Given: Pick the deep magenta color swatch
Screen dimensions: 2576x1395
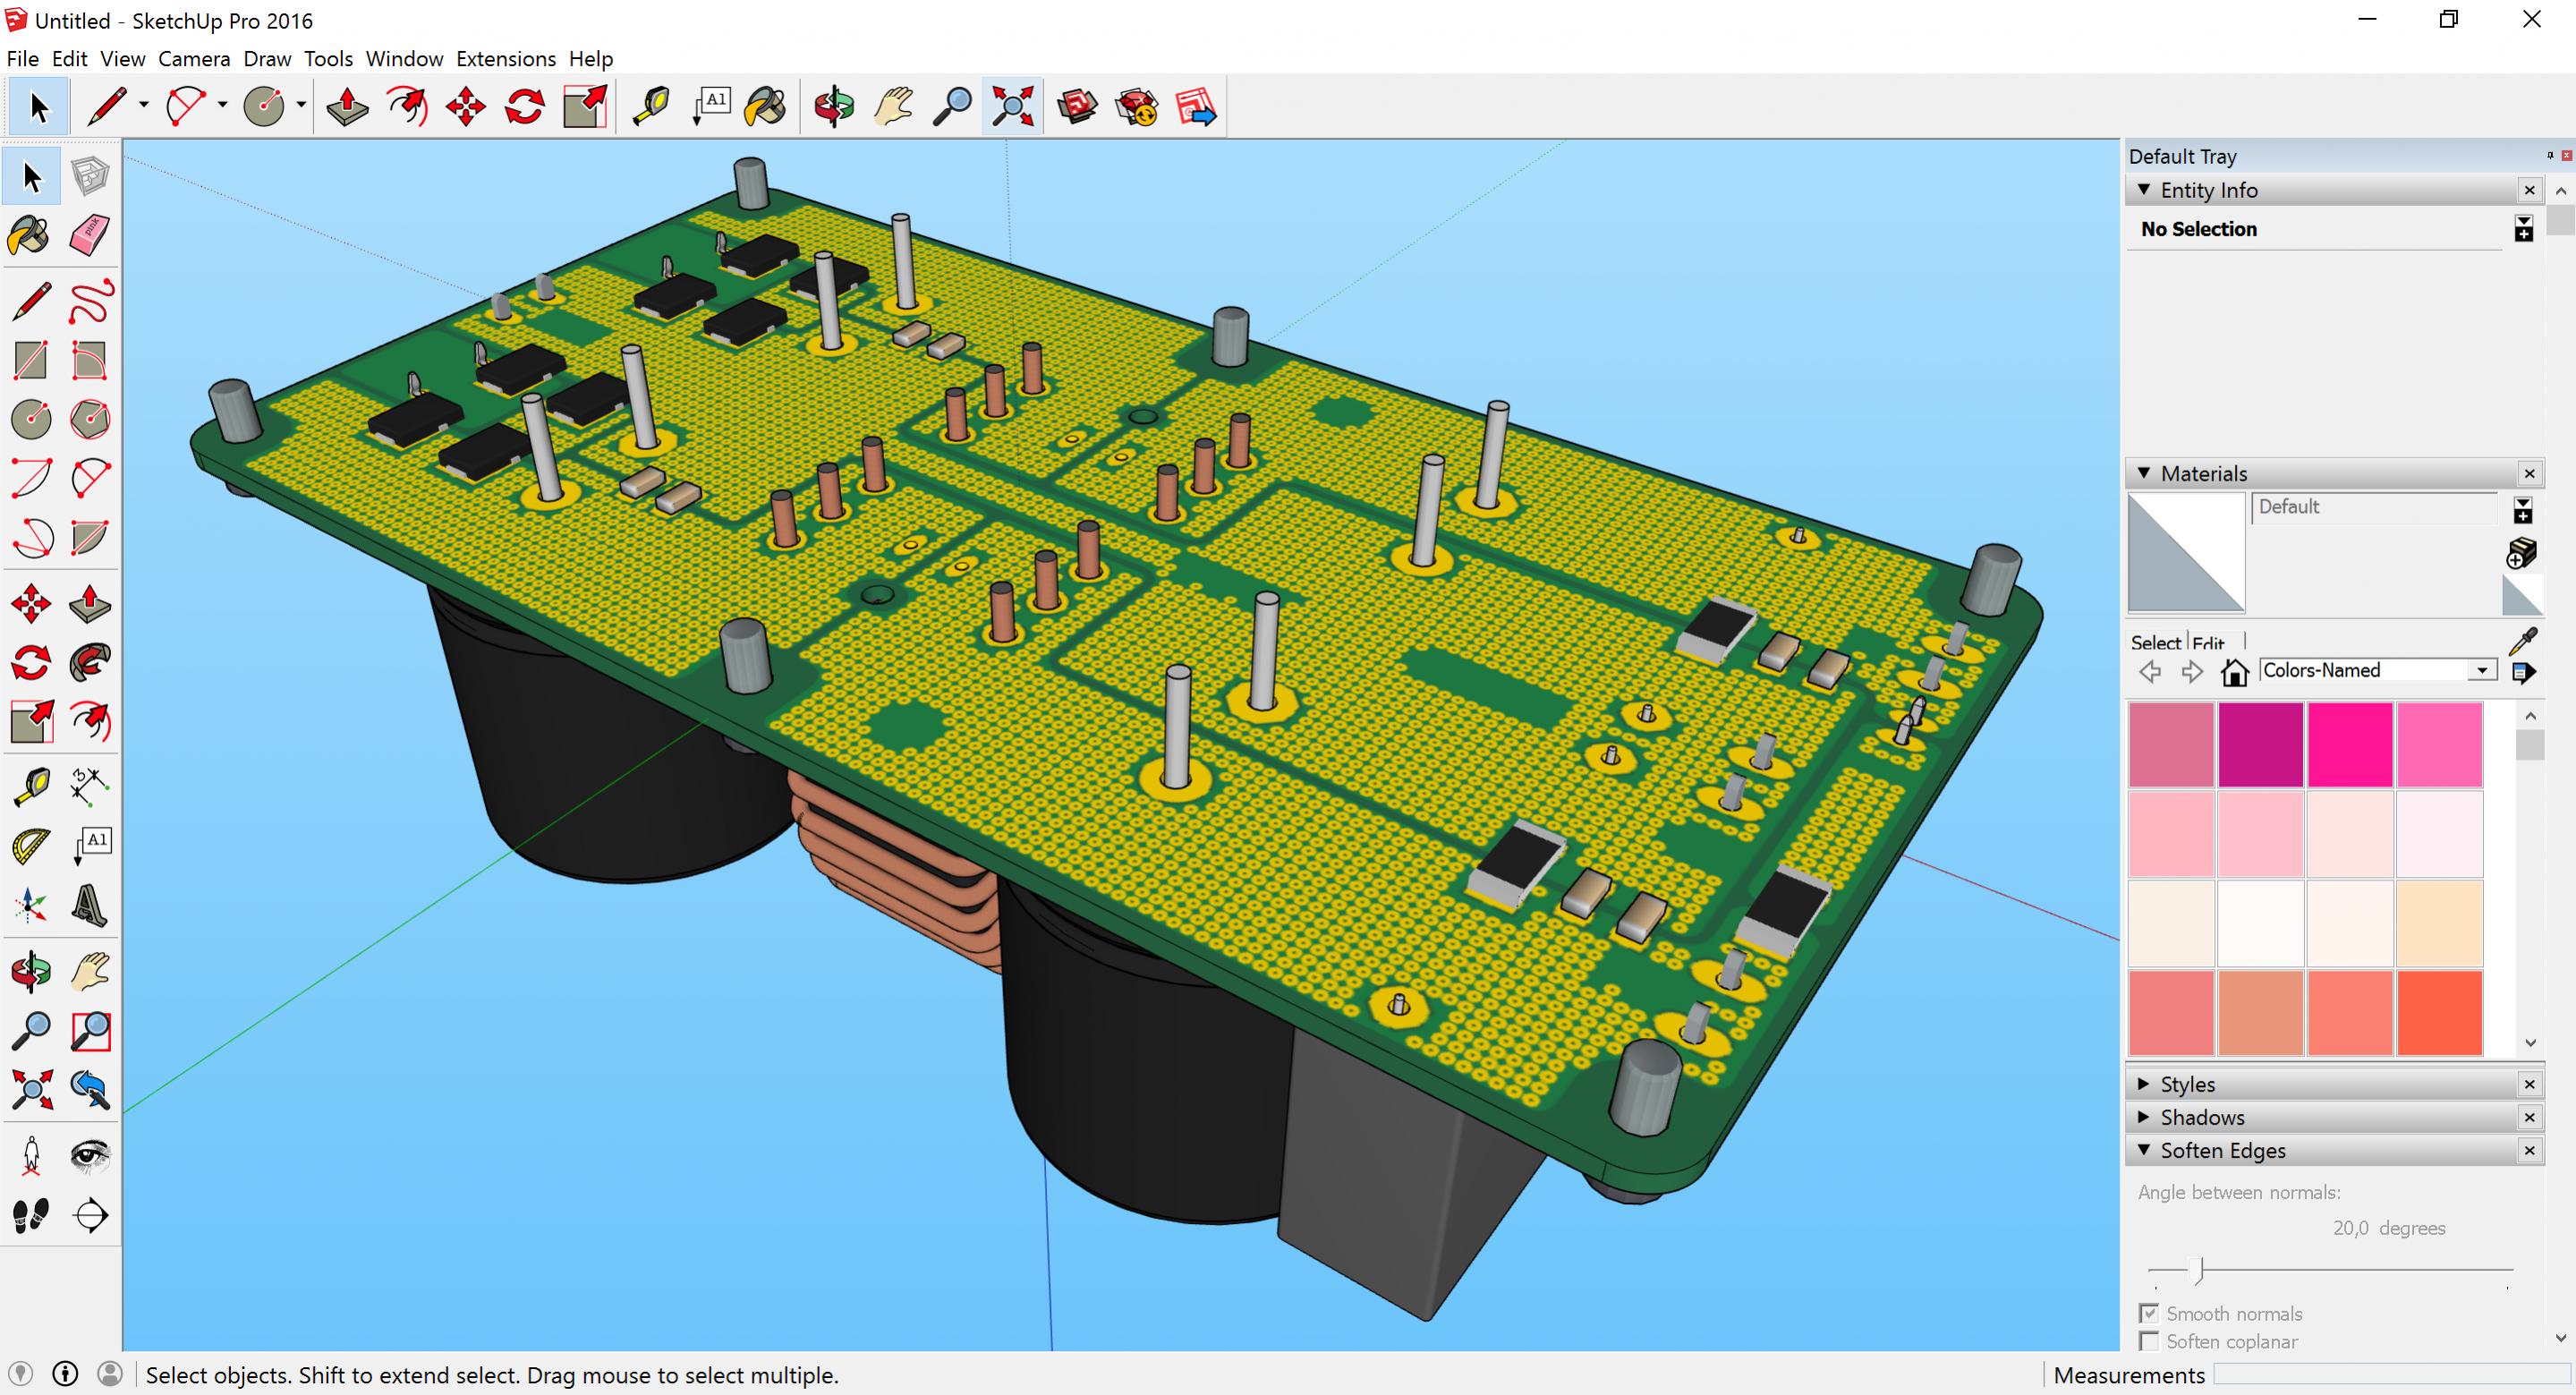Looking at the screenshot, I should 2260,744.
